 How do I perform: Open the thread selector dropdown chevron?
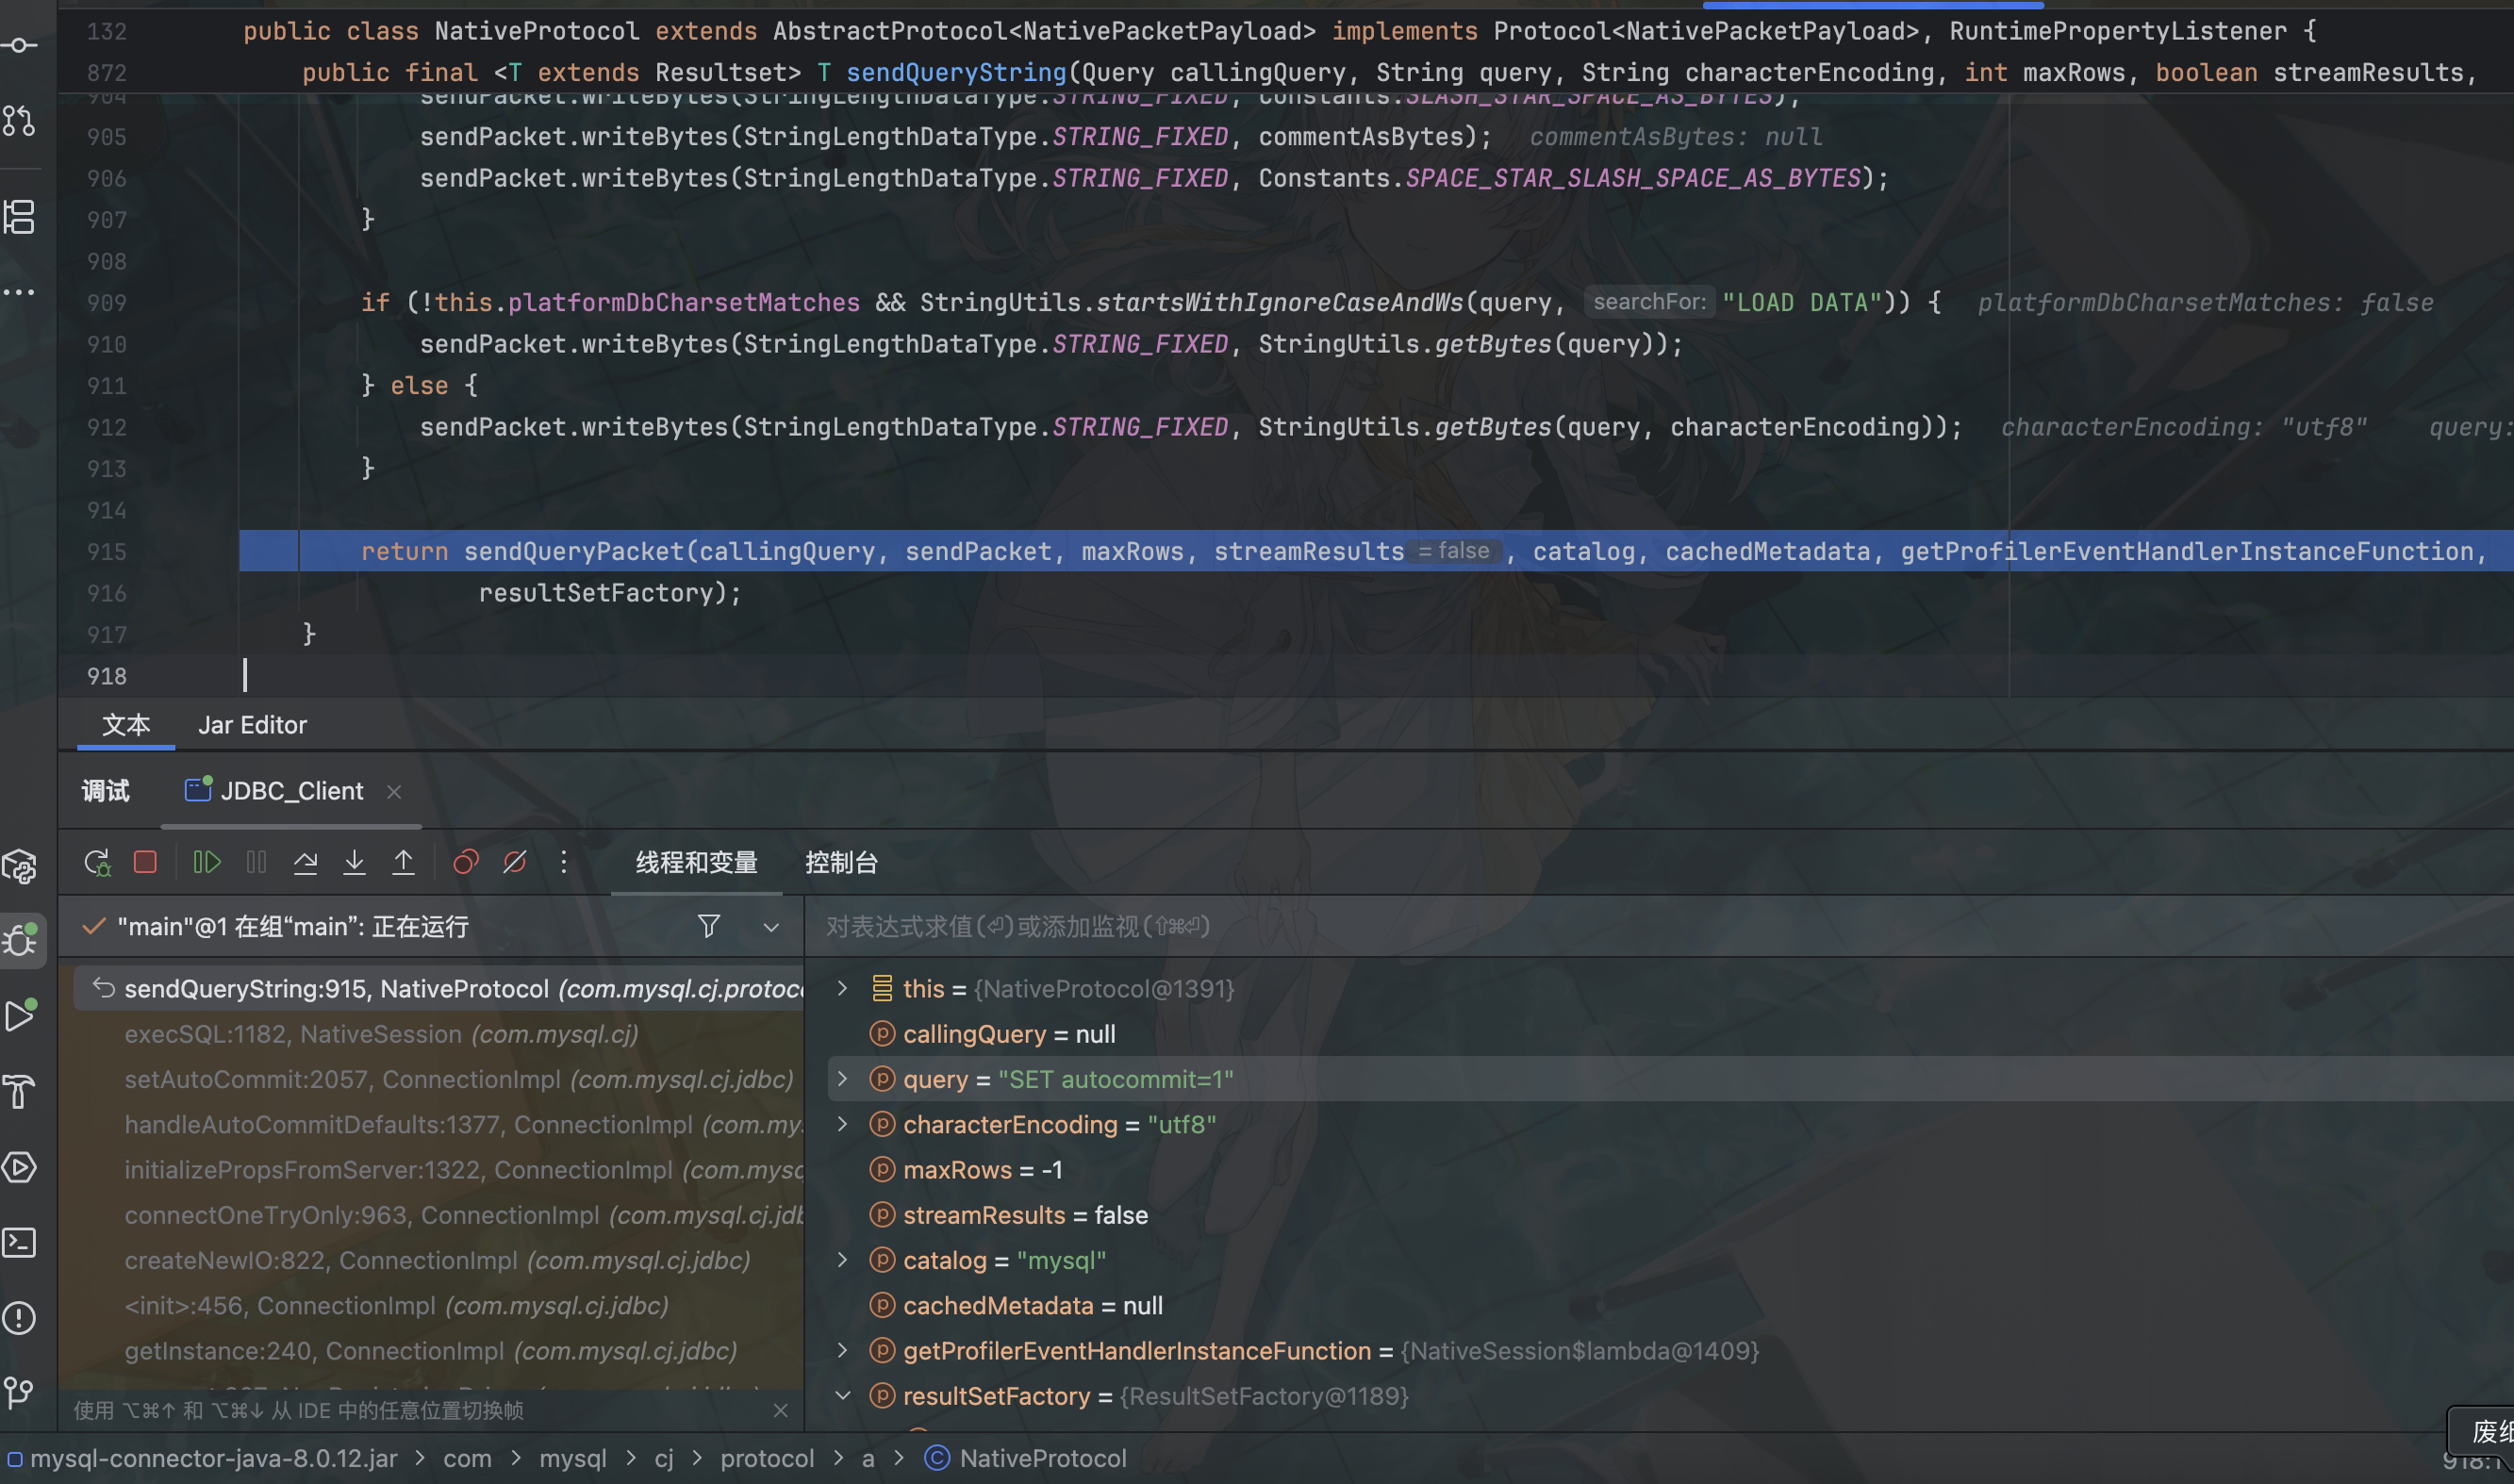click(771, 927)
